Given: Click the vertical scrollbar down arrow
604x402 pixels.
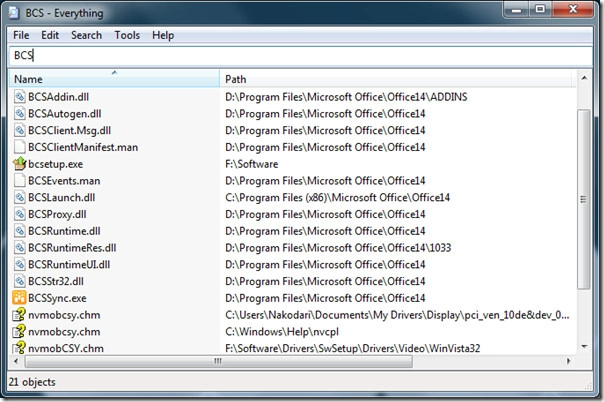Looking at the screenshot, I should pyautogui.click(x=584, y=347).
